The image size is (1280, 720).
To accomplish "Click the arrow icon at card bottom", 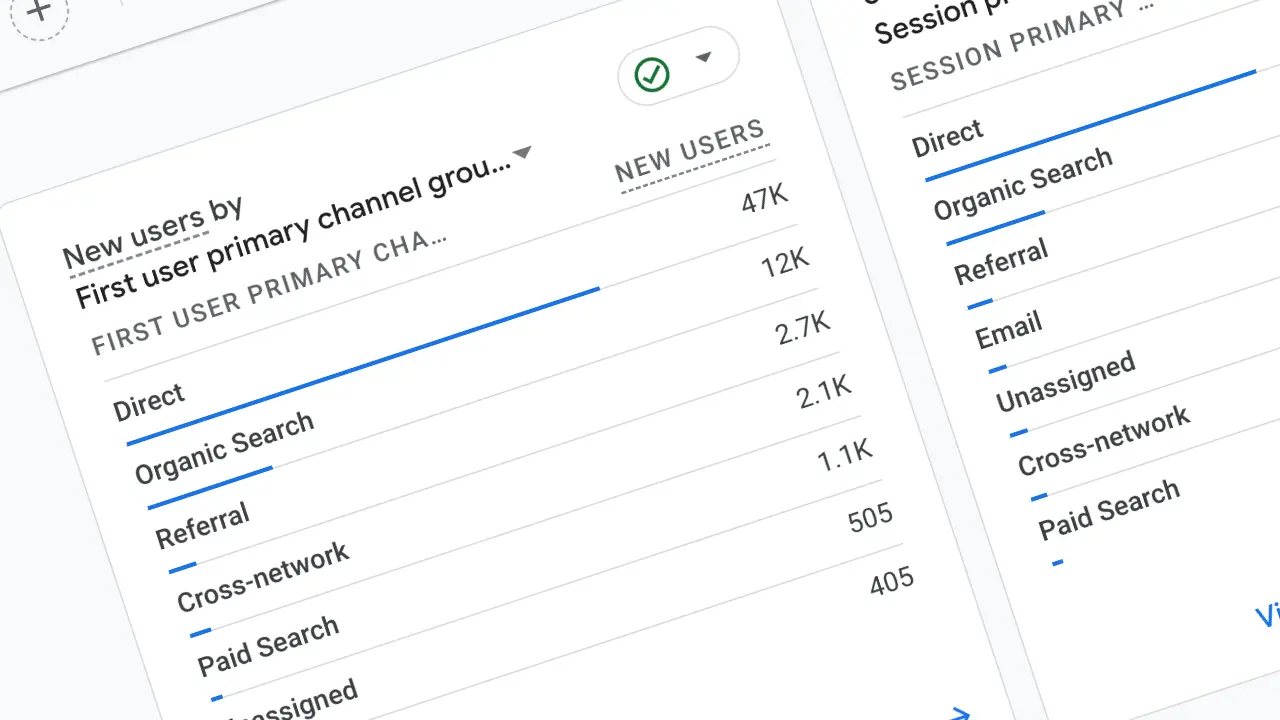I will click(x=958, y=713).
